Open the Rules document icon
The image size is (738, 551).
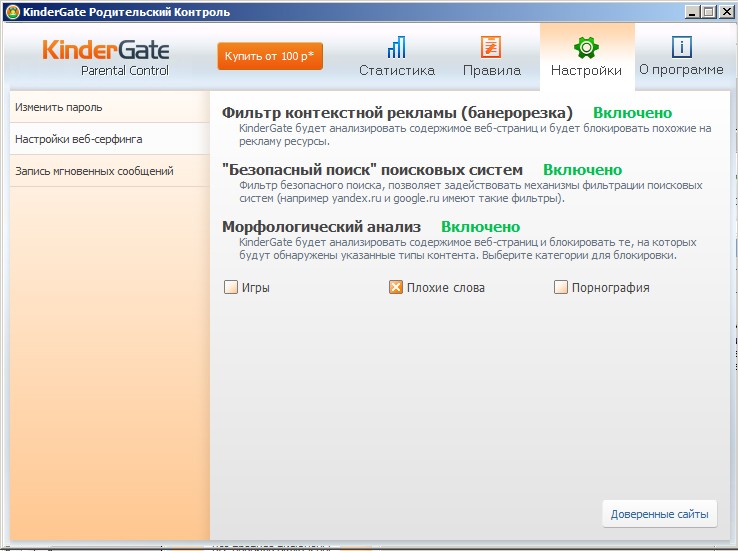tap(491, 47)
